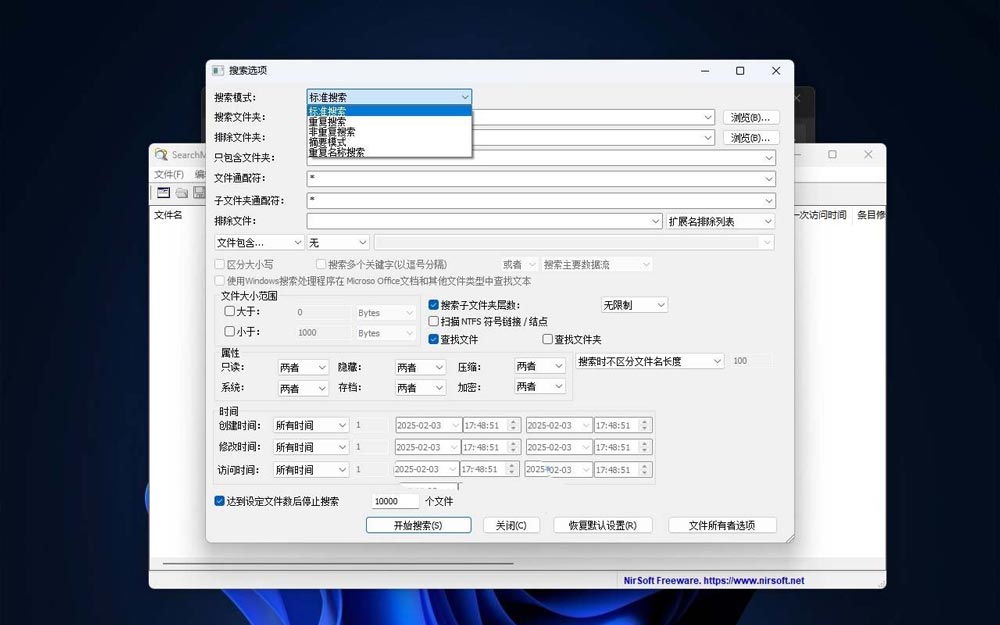Open the 文件包含... dropdown
Screen dimensions: 1000x625
(259, 242)
